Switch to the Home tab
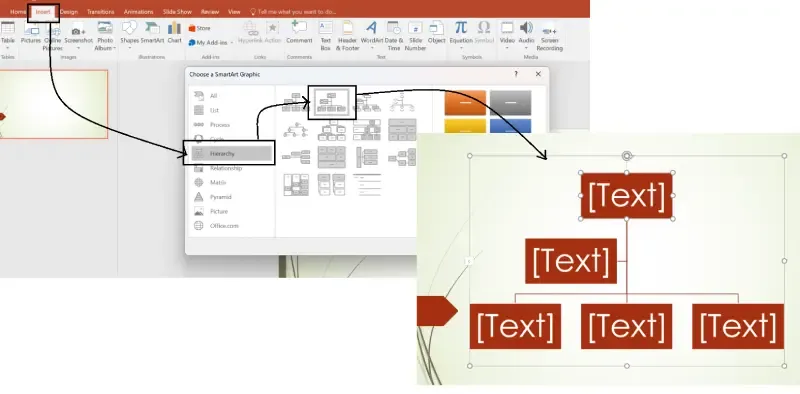Screen dimensions: 800x394 (x=18, y=12)
